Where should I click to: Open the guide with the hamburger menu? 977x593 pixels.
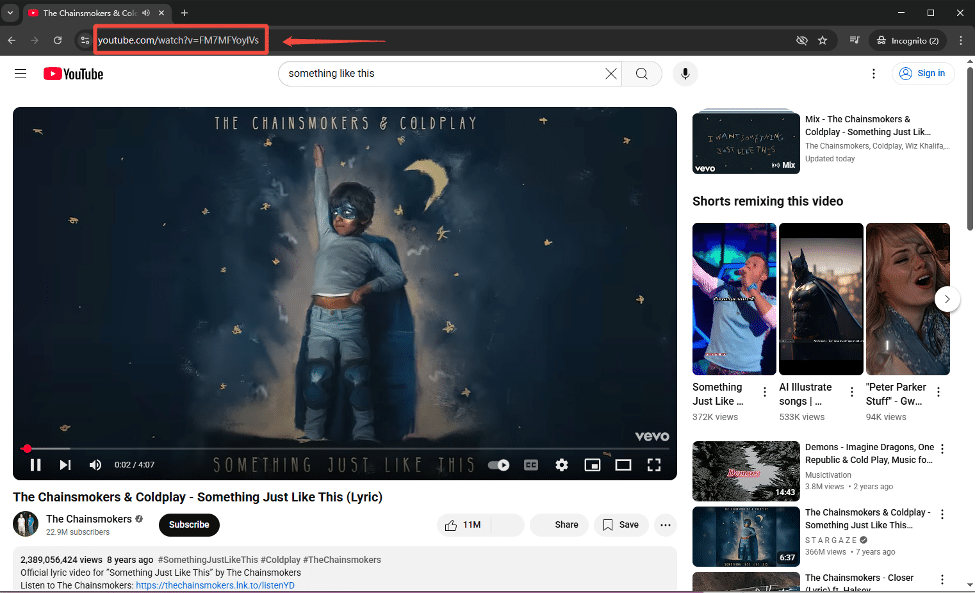click(x=20, y=73)
